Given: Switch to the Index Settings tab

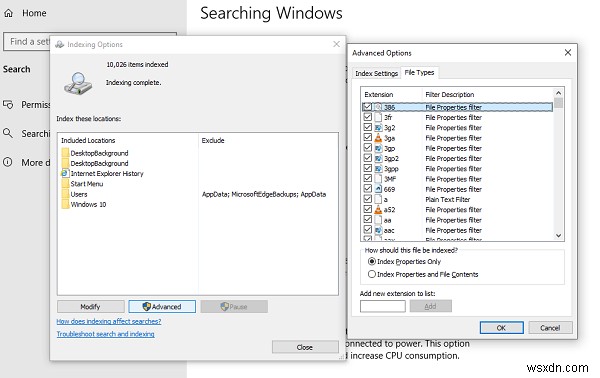Looking at the screenshot, I should pos(376,73).
